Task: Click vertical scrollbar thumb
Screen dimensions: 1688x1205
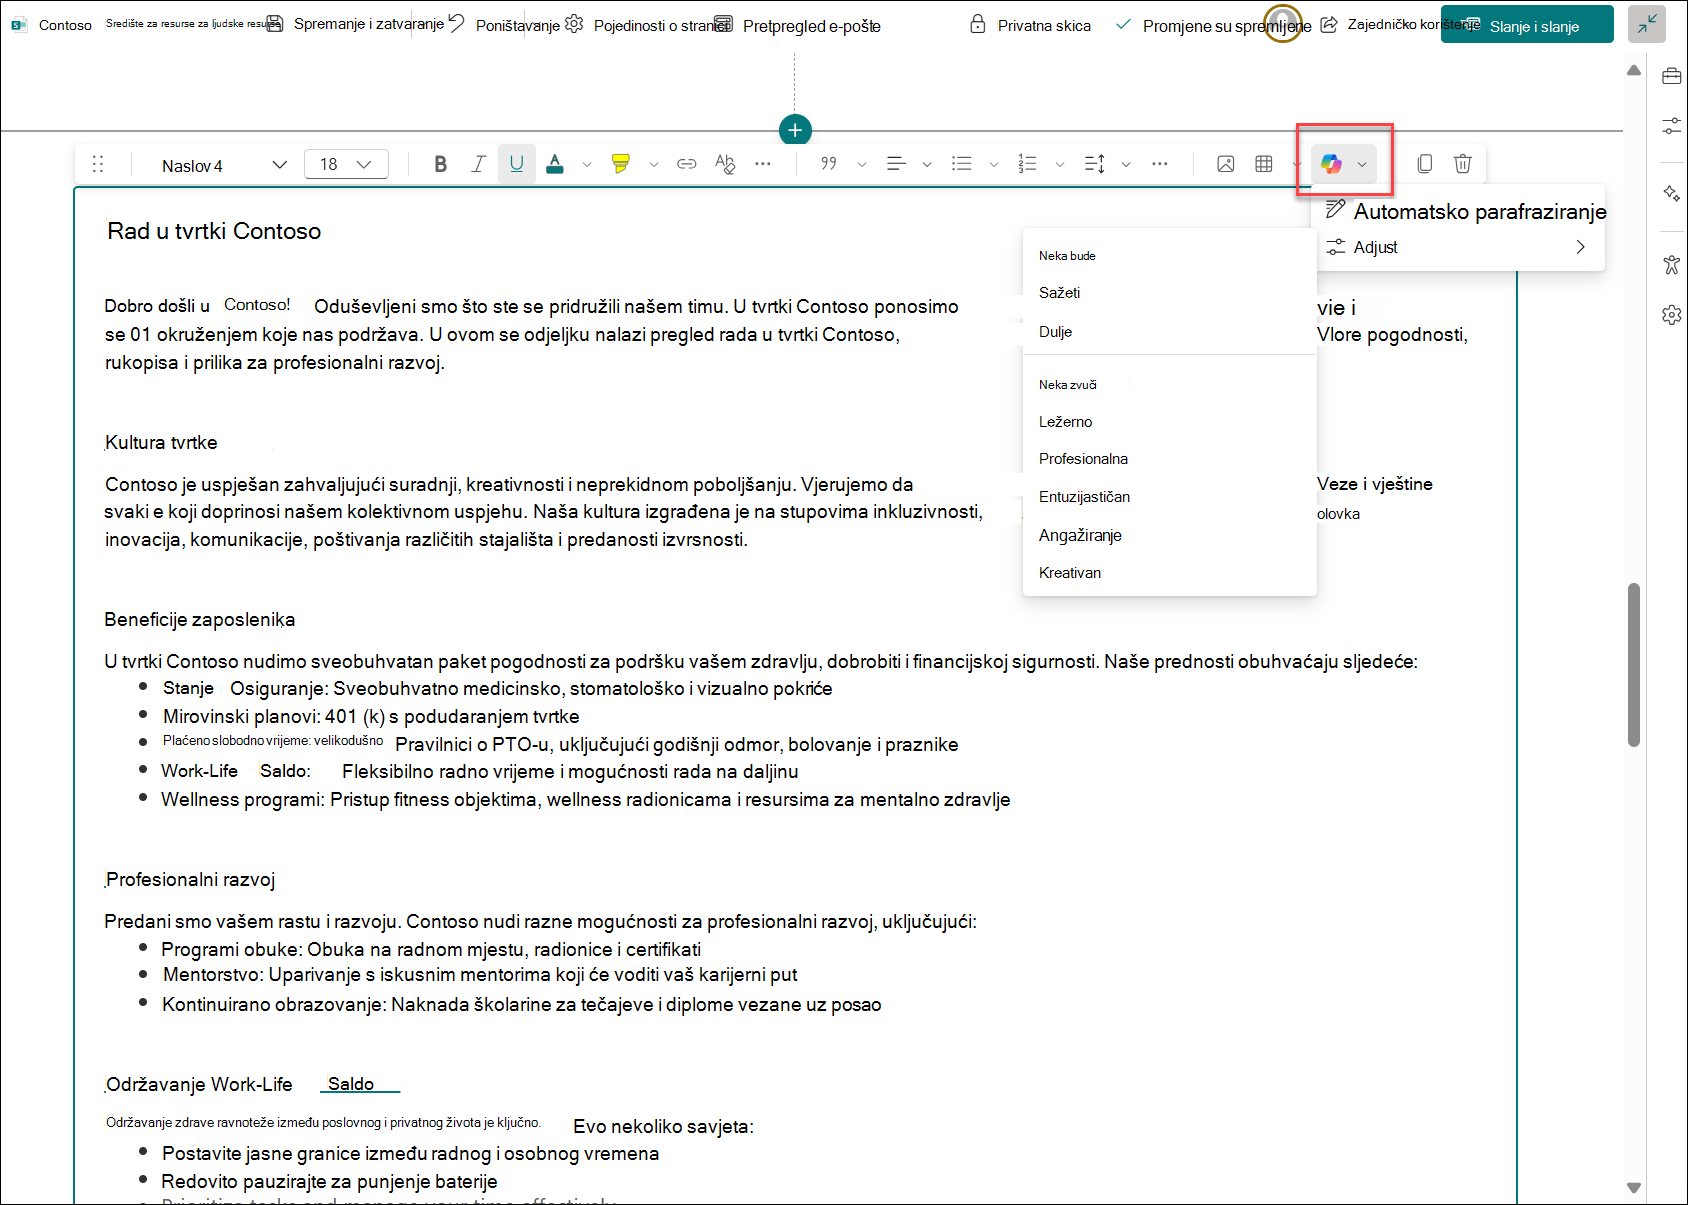Action: pyautogui.click(x=1634, y=664)
